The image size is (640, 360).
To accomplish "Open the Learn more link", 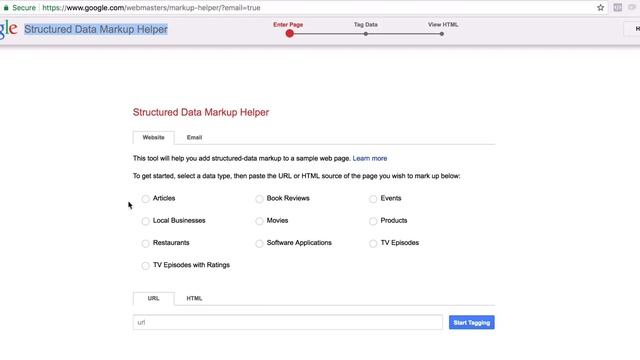I will click(370, 158).
